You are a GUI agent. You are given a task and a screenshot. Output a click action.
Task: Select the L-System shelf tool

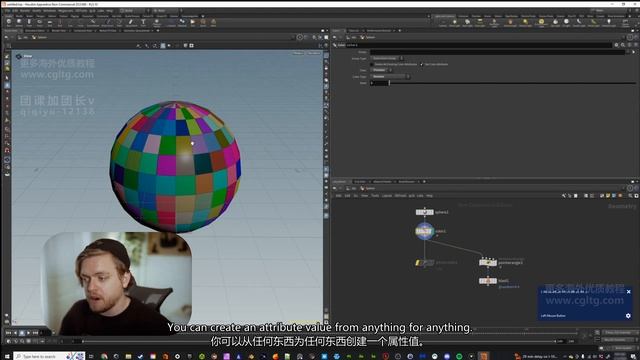(x=171, y=23)
